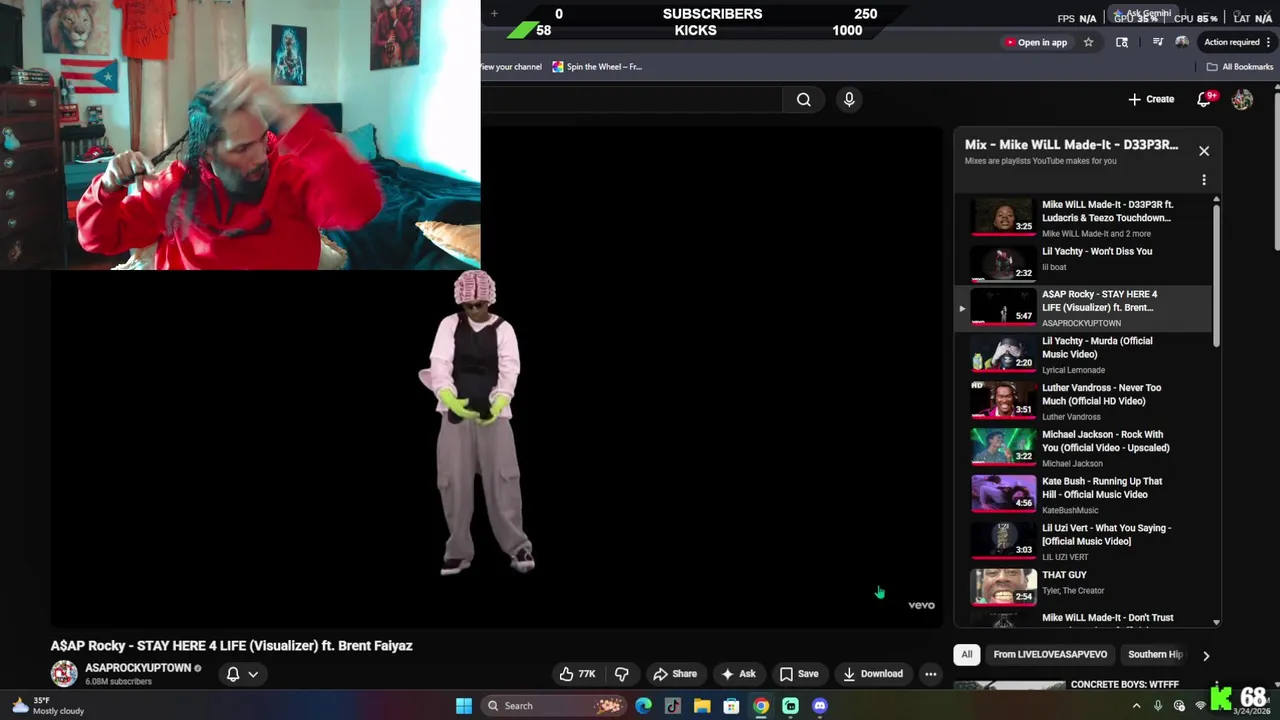Image resolution: width=1280 pixels, height=720 pixels.
Task: Open Chrome three-dot menu next to Action required
Action: [x=1268, y=42]
